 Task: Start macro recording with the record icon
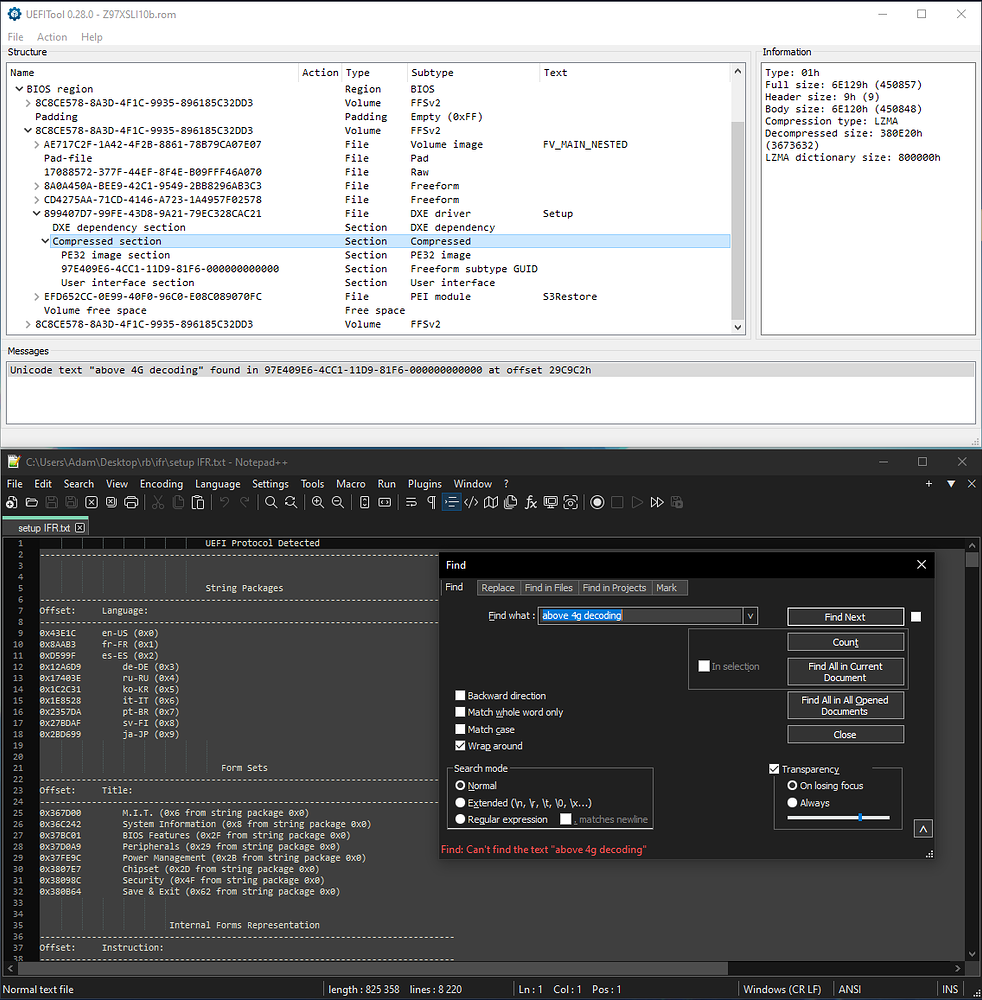pyautogui.click(x=597, y=503)
